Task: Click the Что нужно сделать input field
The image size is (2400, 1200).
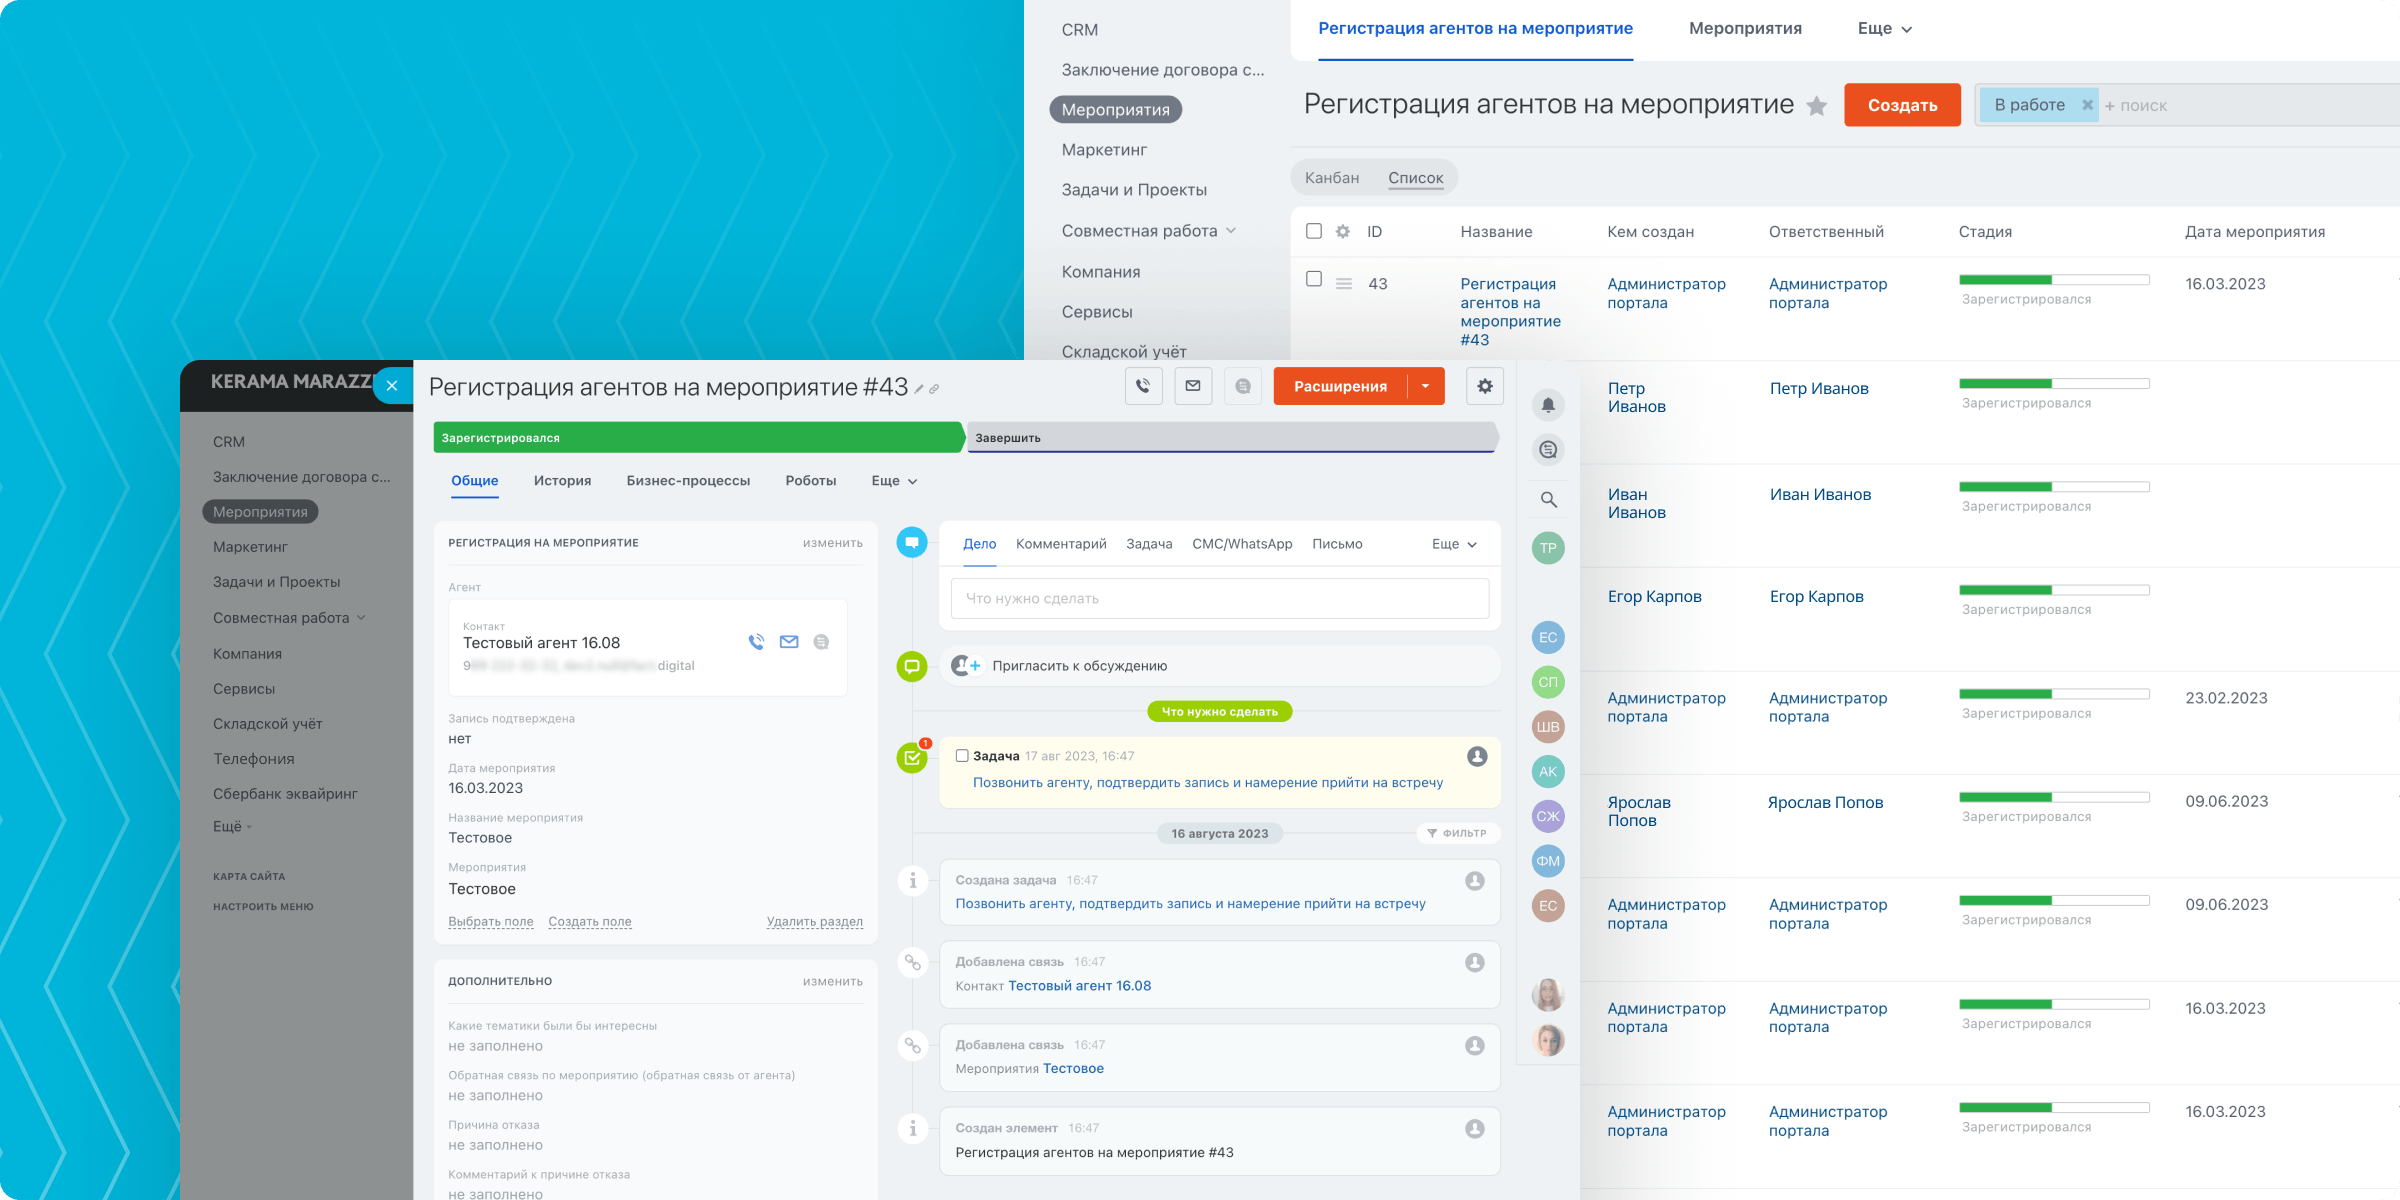Action: (x=1219, y=598)
